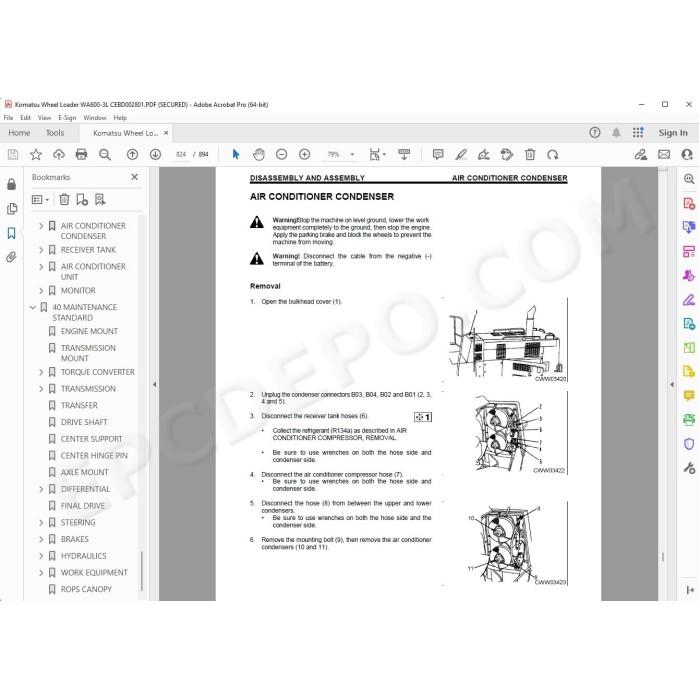Open the ENGINE MOUNT bookmark

point(89,331)
